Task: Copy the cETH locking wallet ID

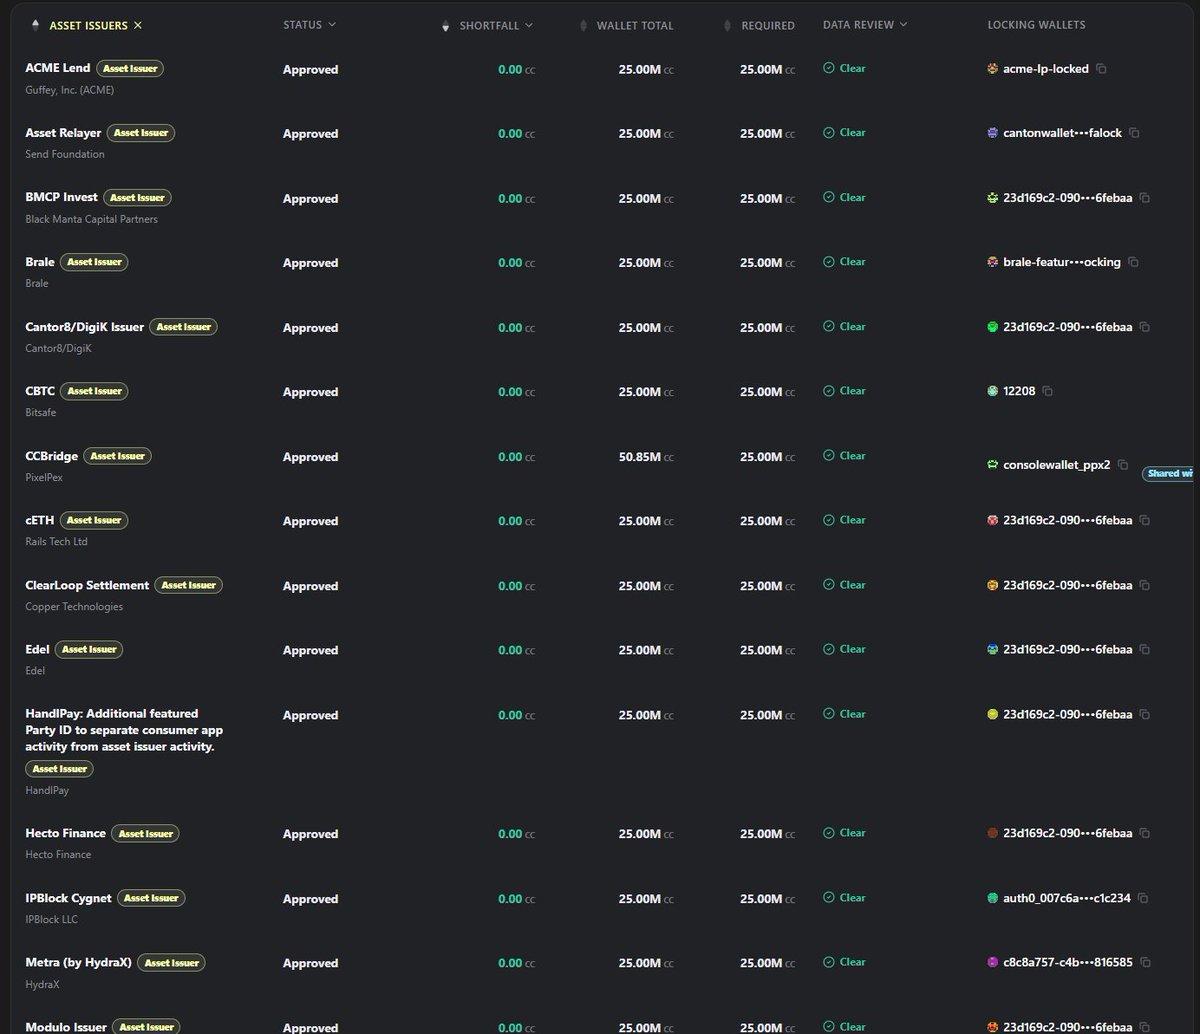Action: 1145,520
